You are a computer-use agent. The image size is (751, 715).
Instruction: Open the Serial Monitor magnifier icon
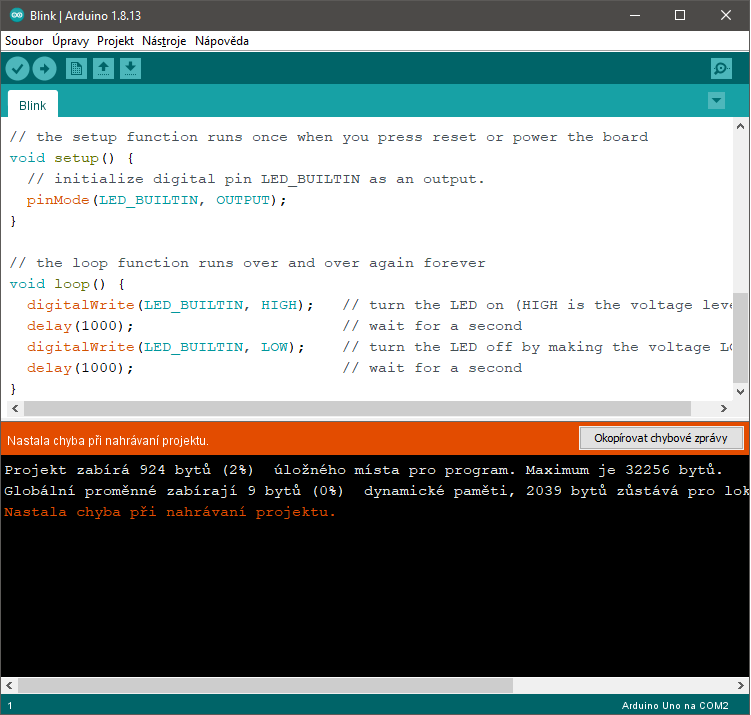click(720, 68)
